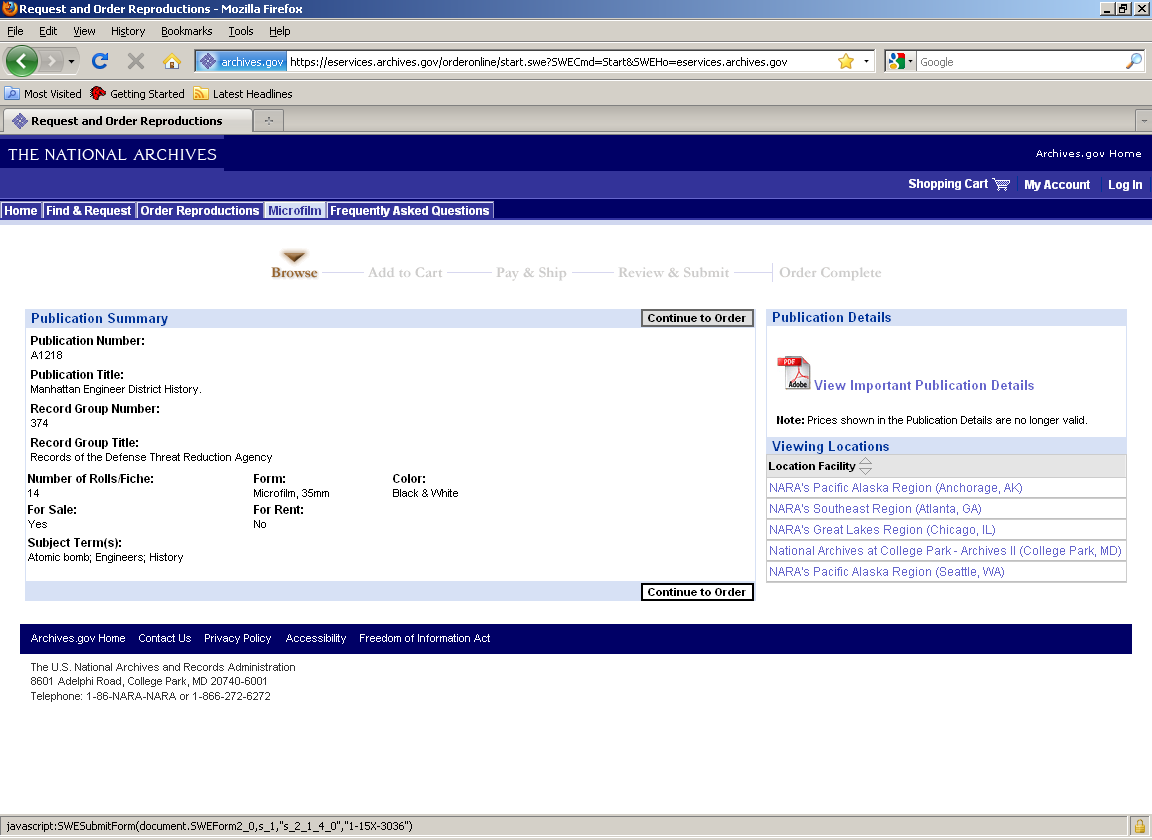The image size is (1152, 840).
Task: Click the status bar padlock security icon
Action: point(1140,826)
